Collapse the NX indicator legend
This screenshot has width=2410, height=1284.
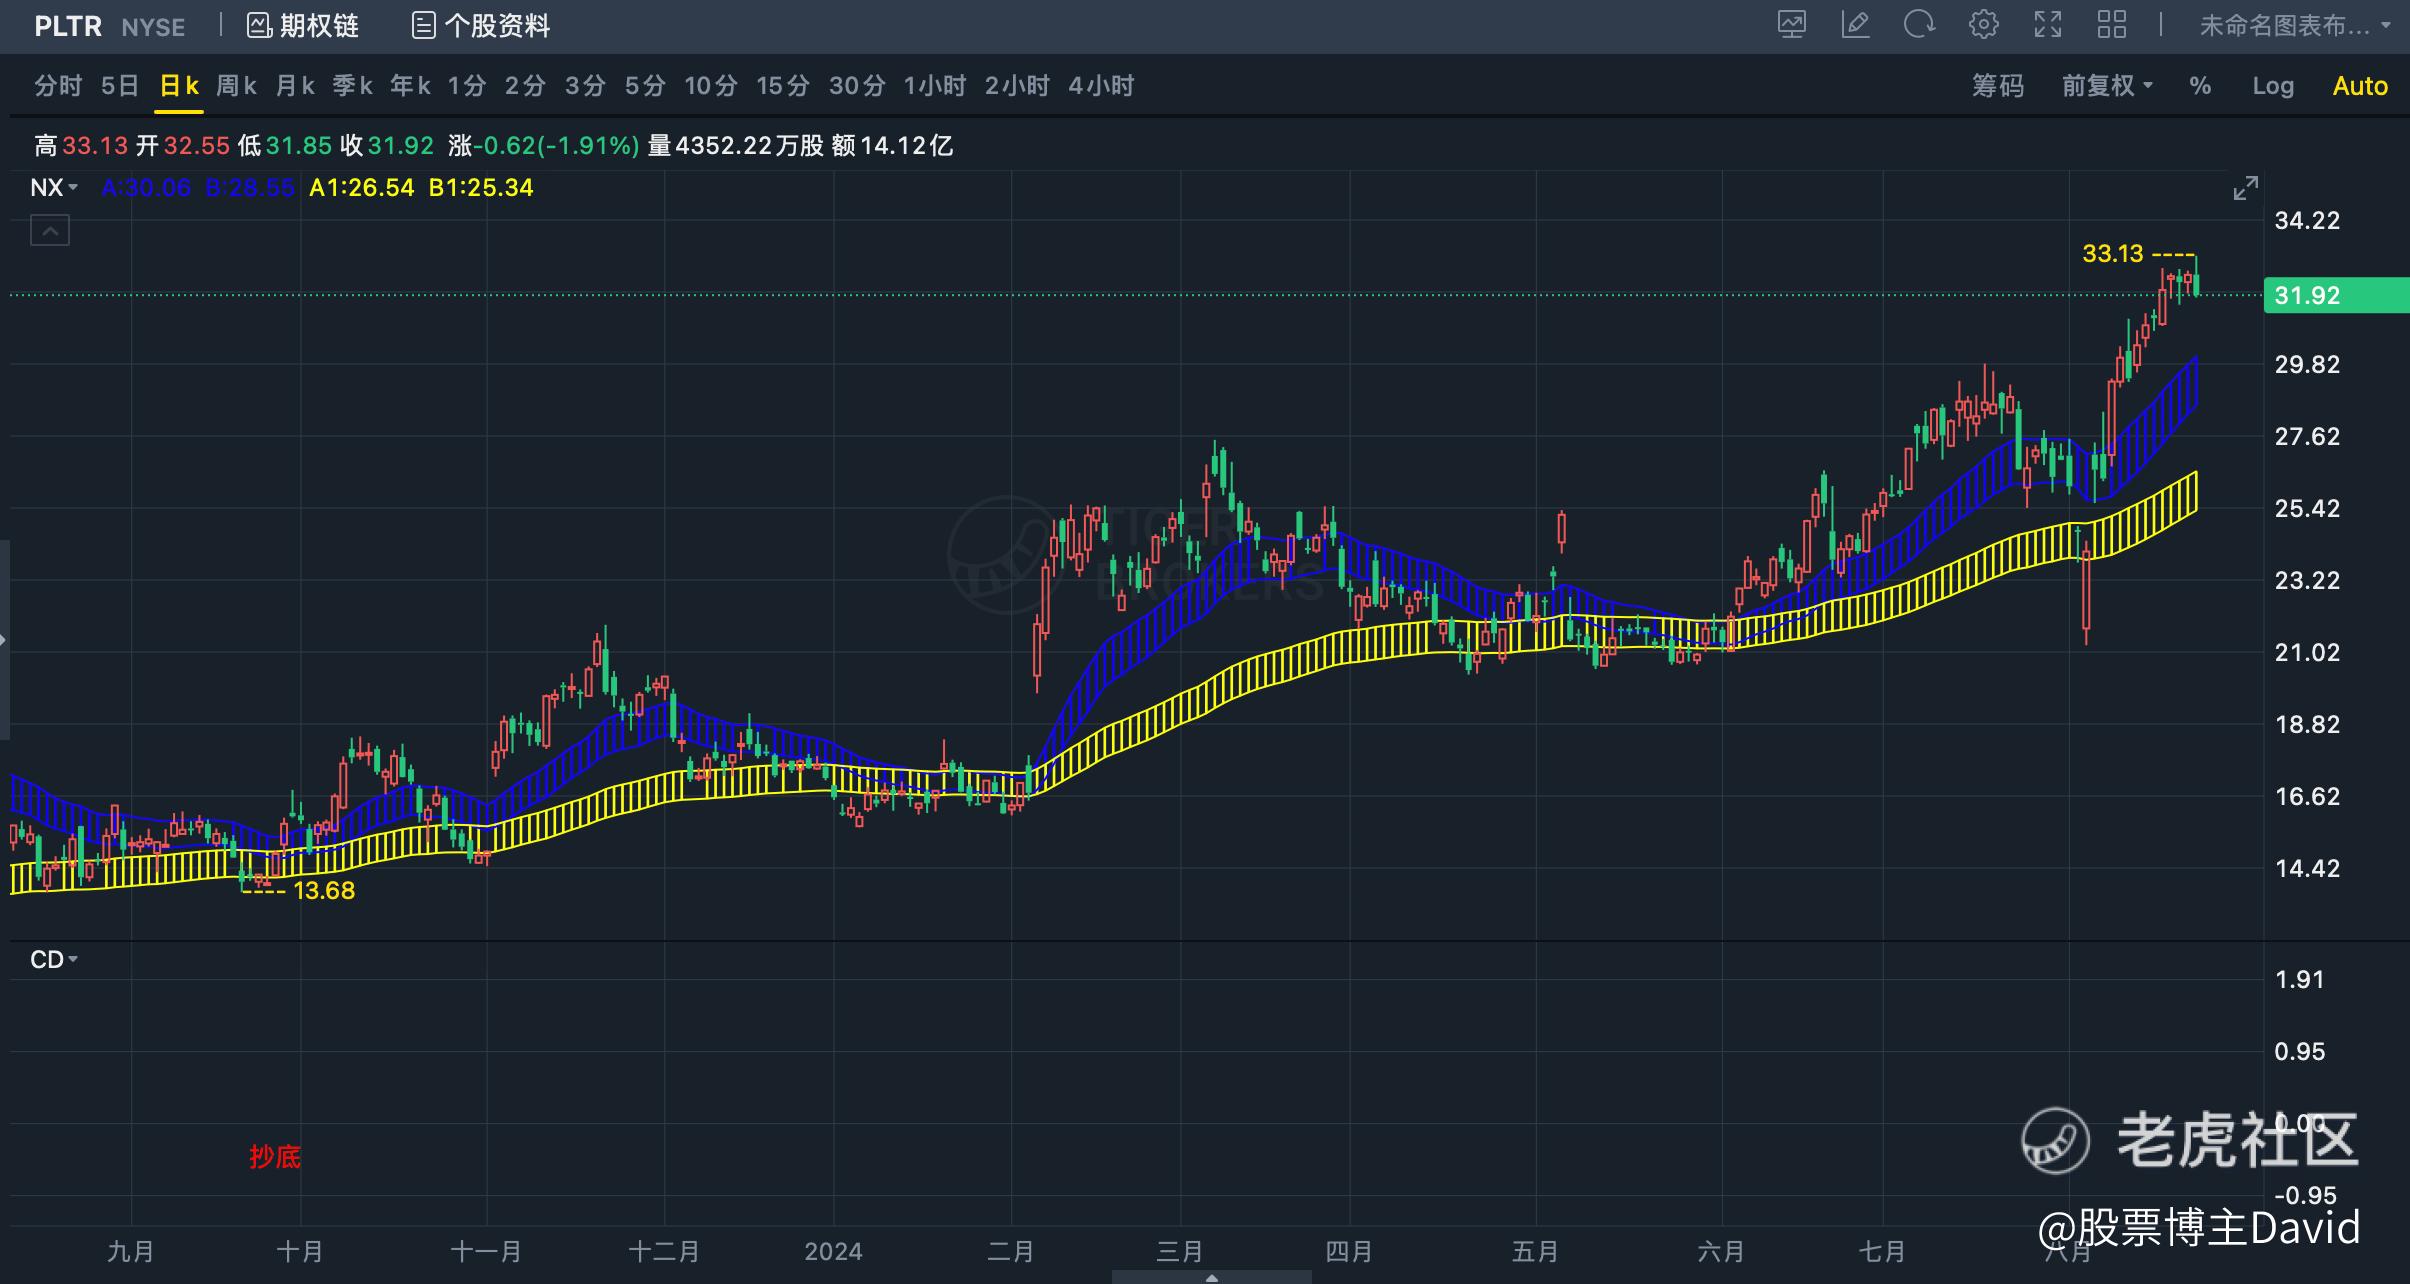[x=50, y=231]
